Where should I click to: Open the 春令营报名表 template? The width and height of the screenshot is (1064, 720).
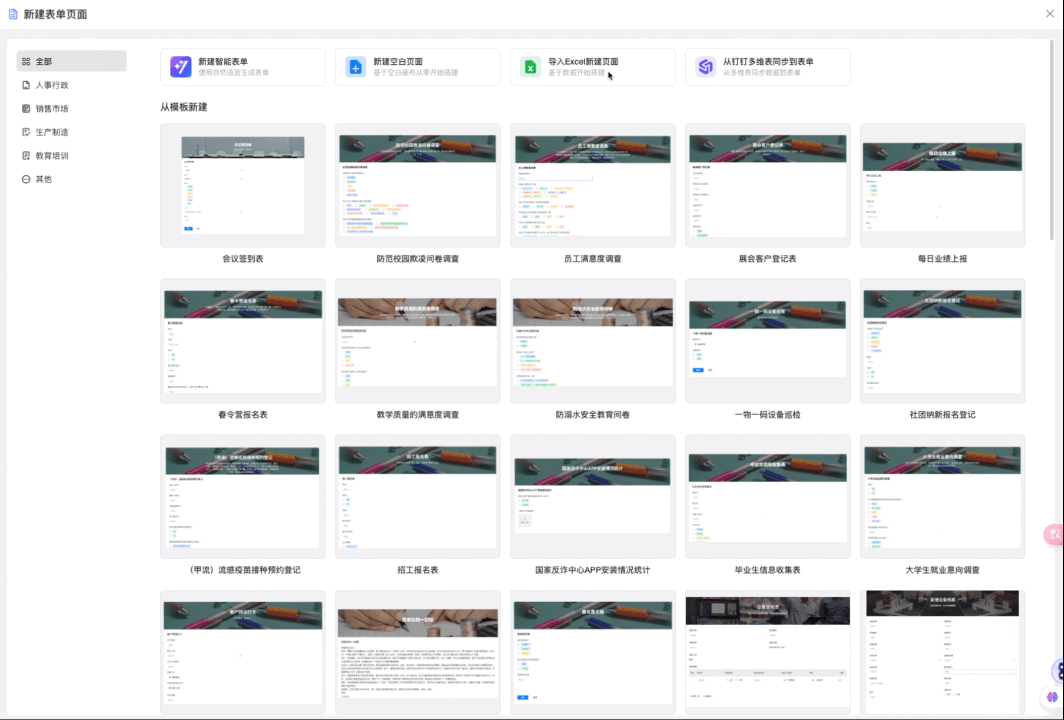pos(243,341)
